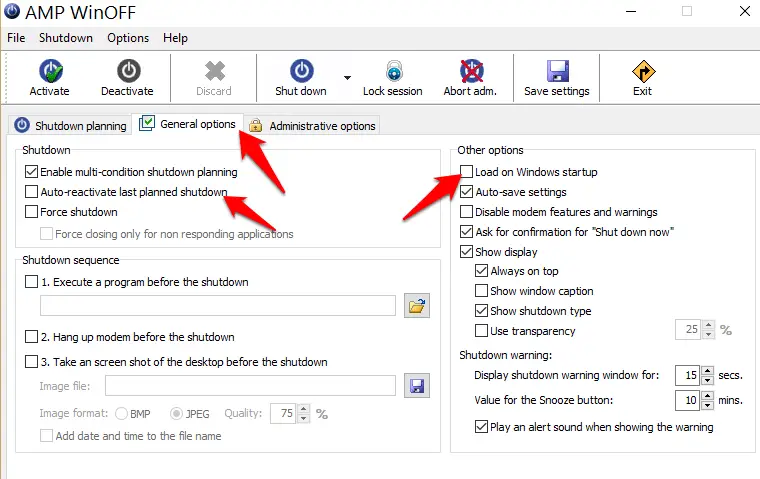Click the Shut down toolbar icon
Viewport: 760px width, 479px height.
click(x=301, y=71)
